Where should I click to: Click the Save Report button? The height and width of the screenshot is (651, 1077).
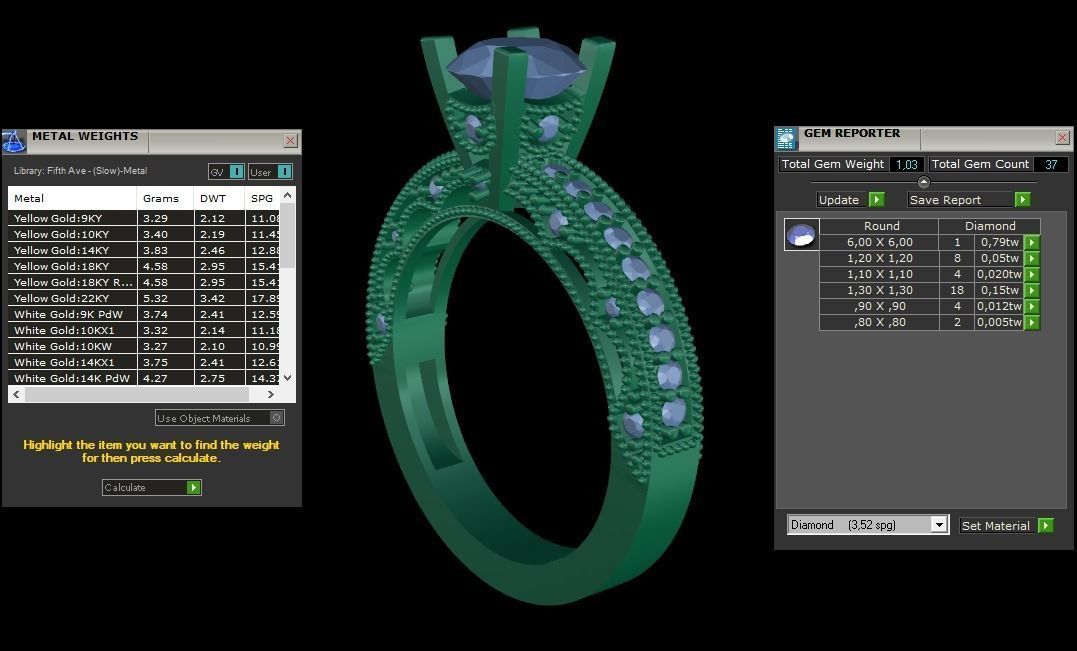coord(969,200)
